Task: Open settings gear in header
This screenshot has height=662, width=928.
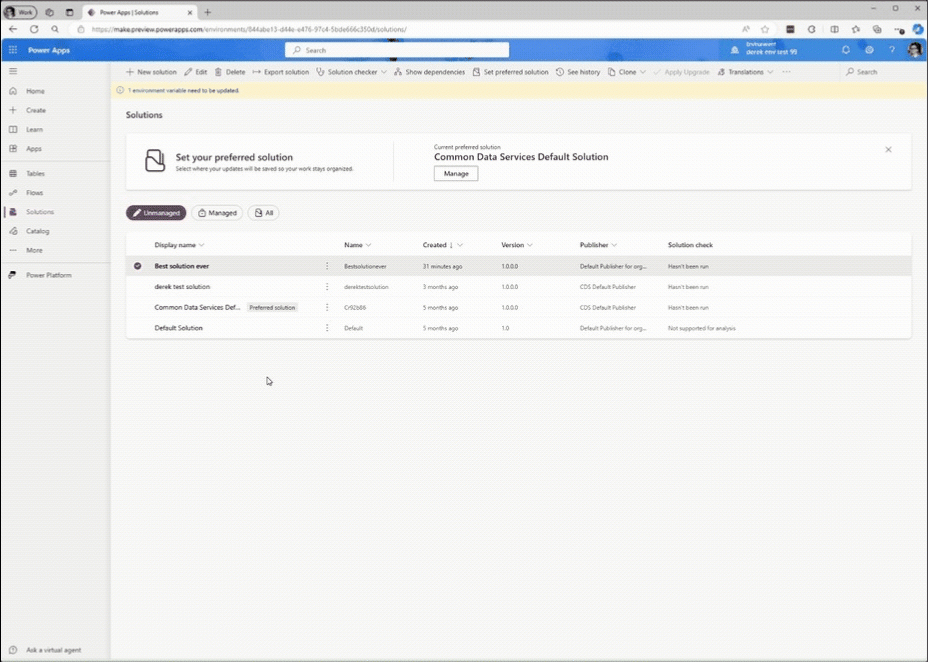Action: 869,50
